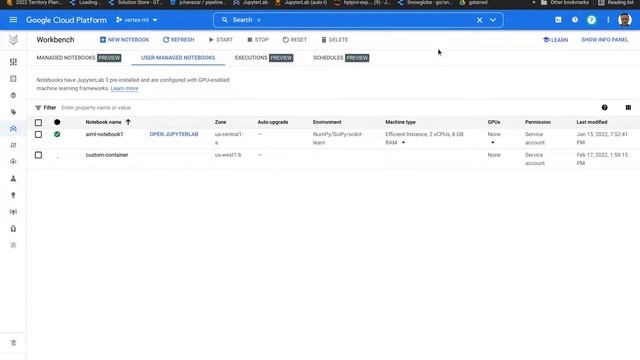Select the custom-container row checkbox
Viewport: 640px width, 360px height.
[x=38, y=155]
